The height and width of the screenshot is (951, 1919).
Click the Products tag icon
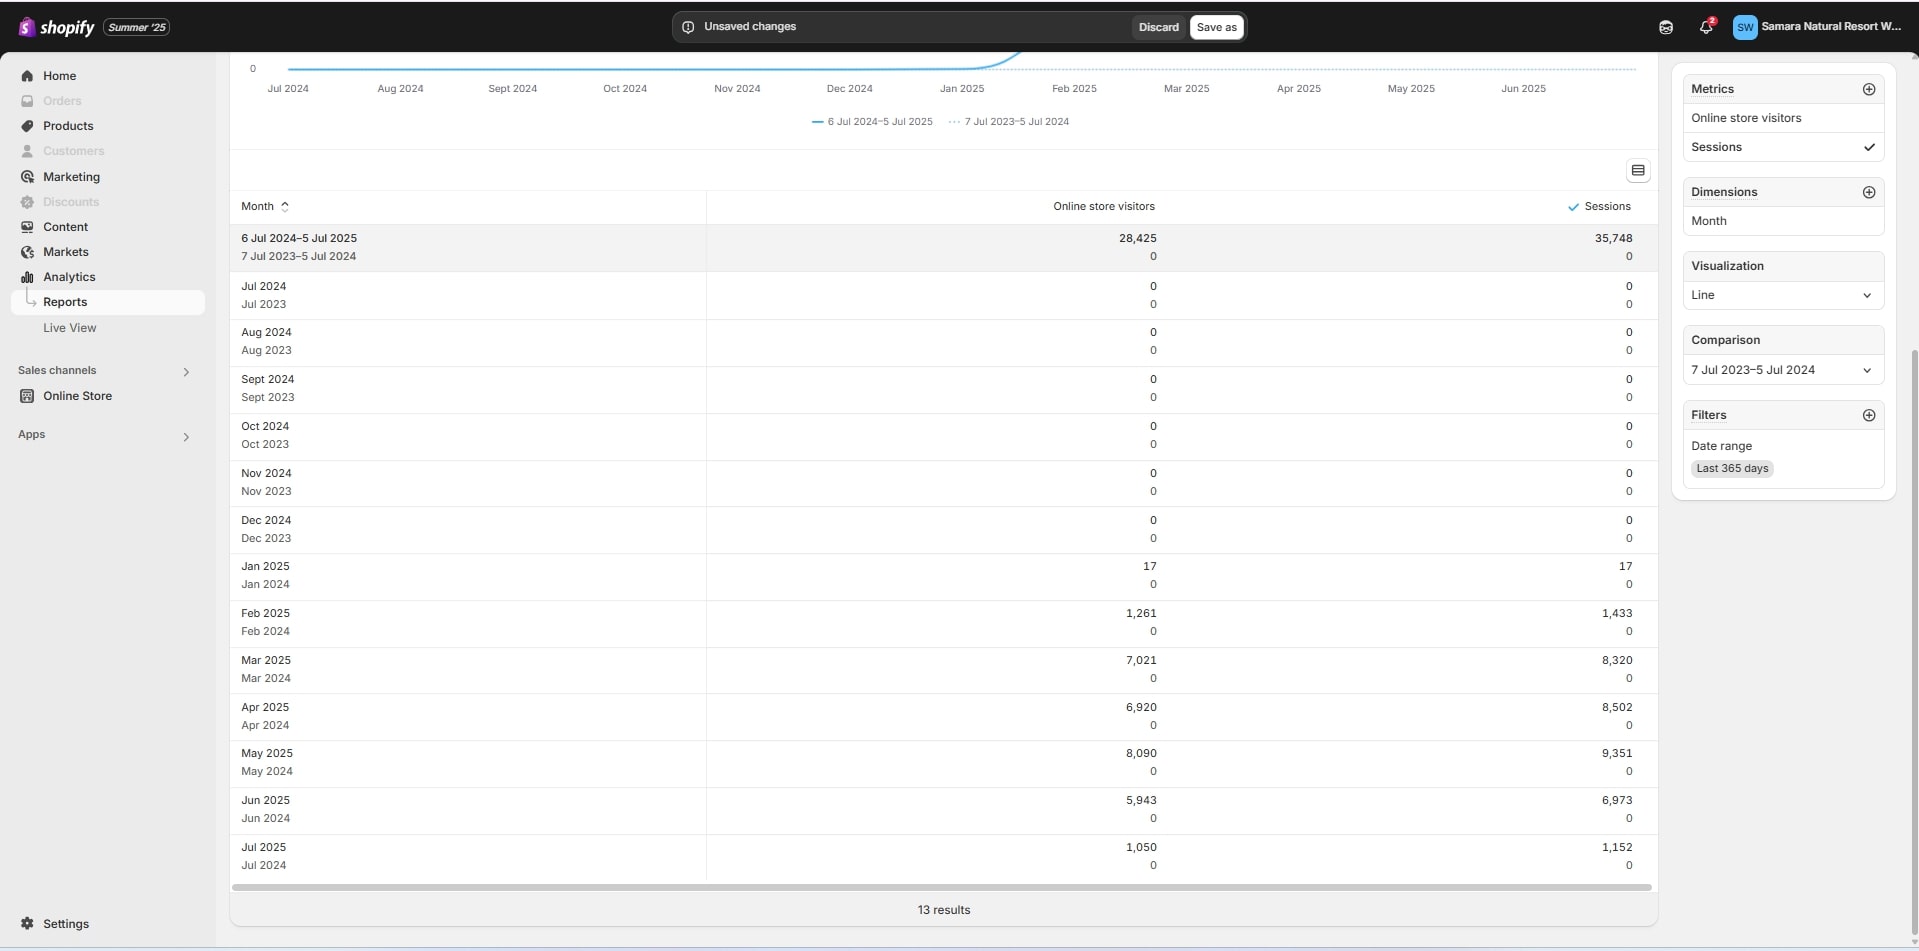pyautogui.click(x=27, y=126)
